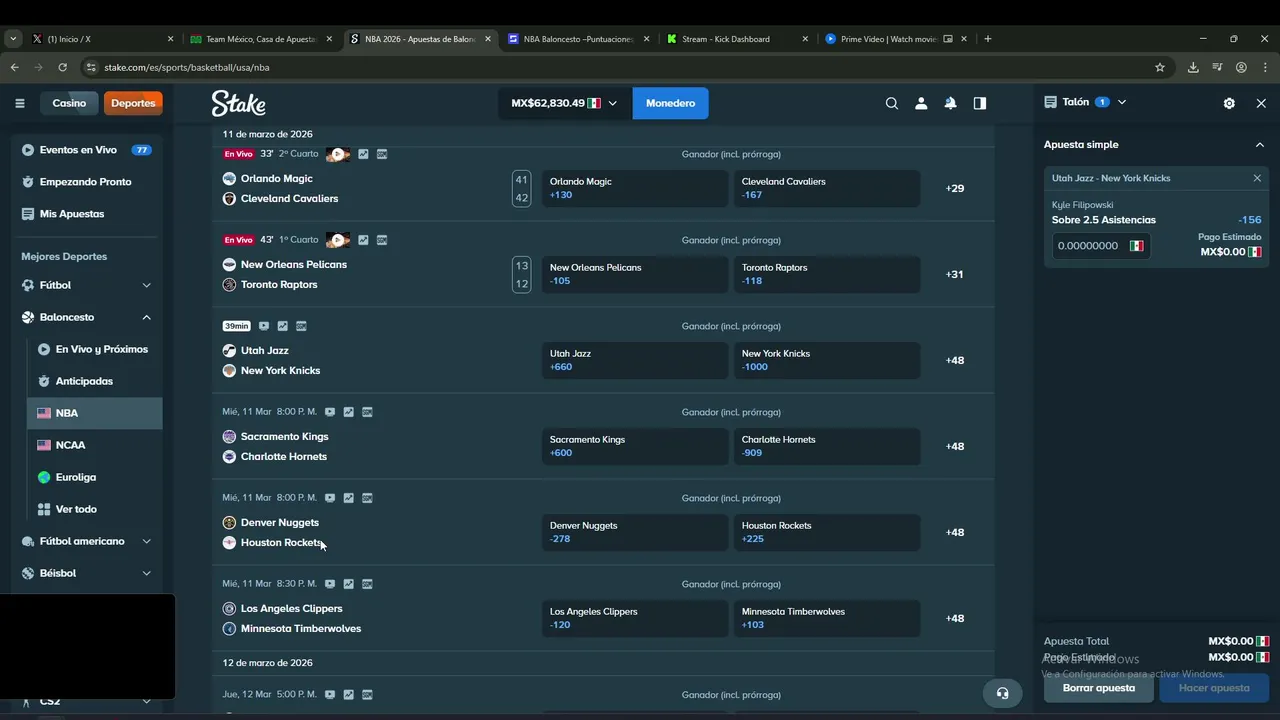1280x720 pixels.
Task: Click stream icon for Sacramento Kings match
Action: click(330, 412)
